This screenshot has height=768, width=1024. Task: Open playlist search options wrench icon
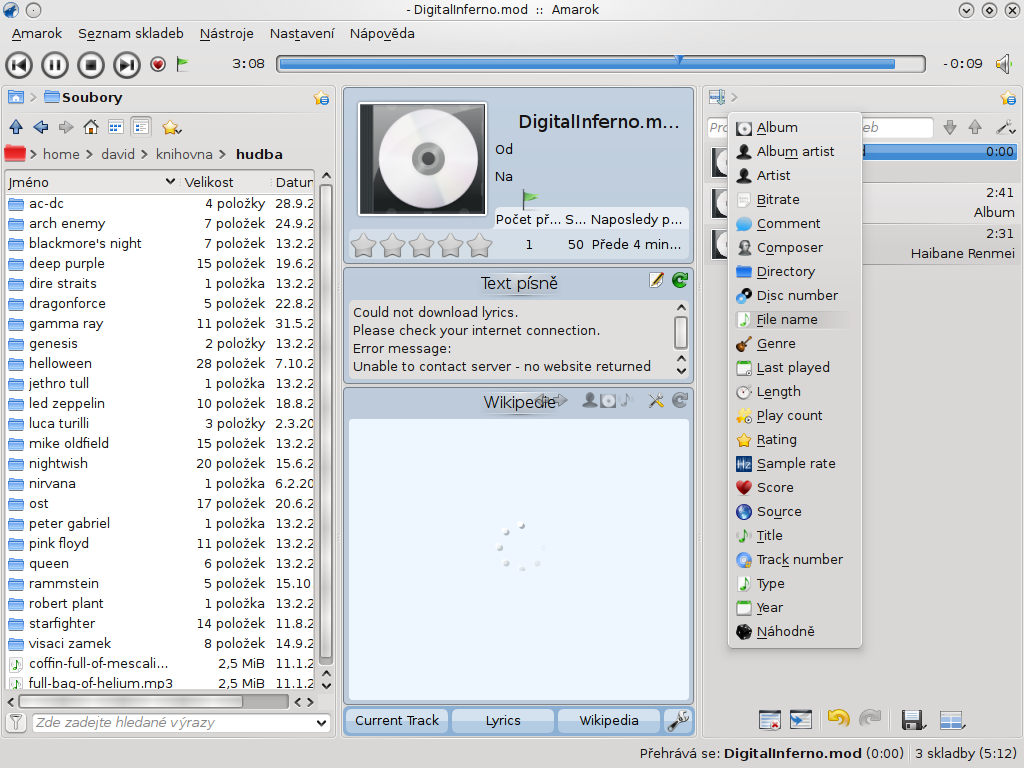pos(1005,127)
